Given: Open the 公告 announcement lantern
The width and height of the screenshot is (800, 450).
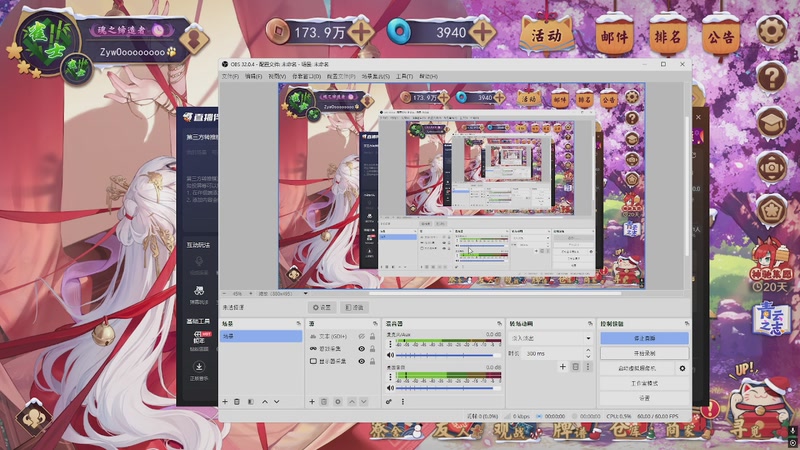Looking at the screenshot, I should pyautogui.click(x=721, y=36).
